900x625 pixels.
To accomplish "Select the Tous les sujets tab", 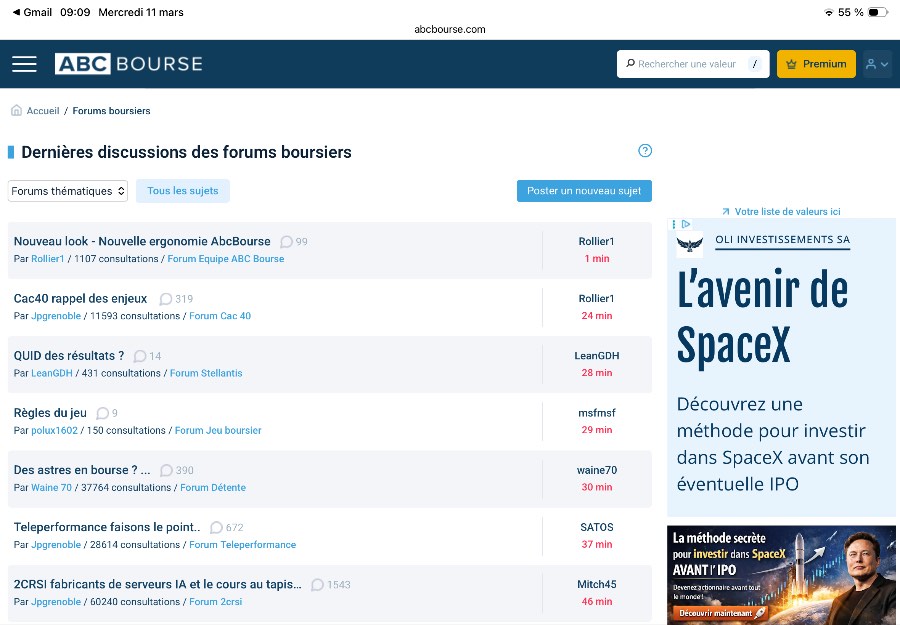I will pyautogui.click(x=183, y=191).
